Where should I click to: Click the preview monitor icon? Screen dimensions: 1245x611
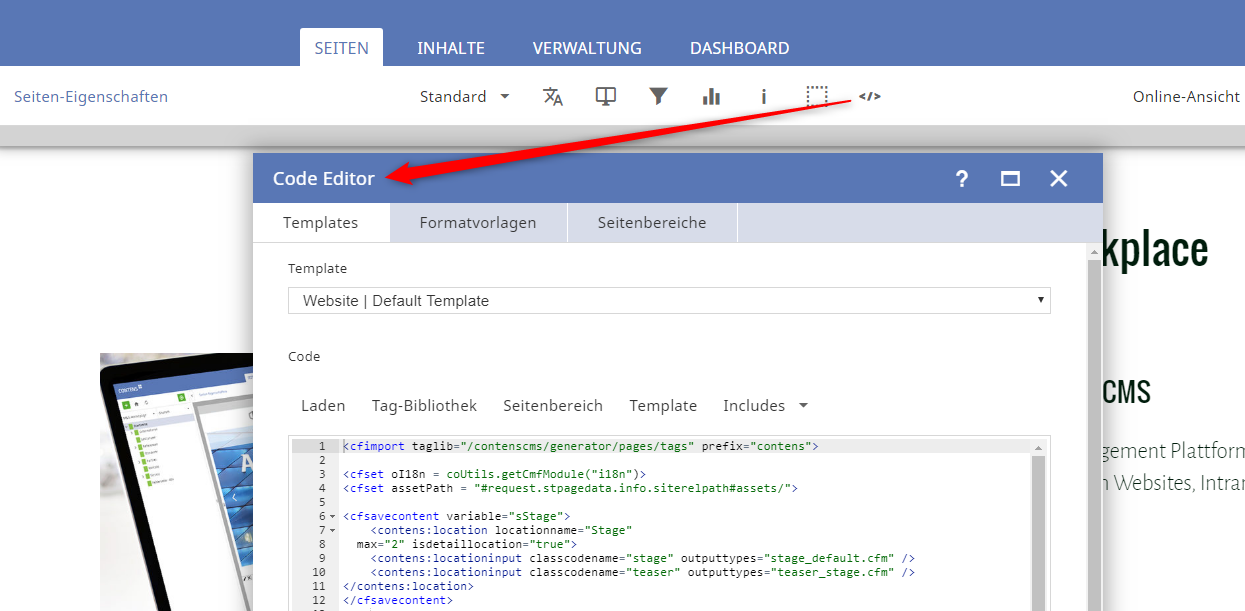click(605, 97)
